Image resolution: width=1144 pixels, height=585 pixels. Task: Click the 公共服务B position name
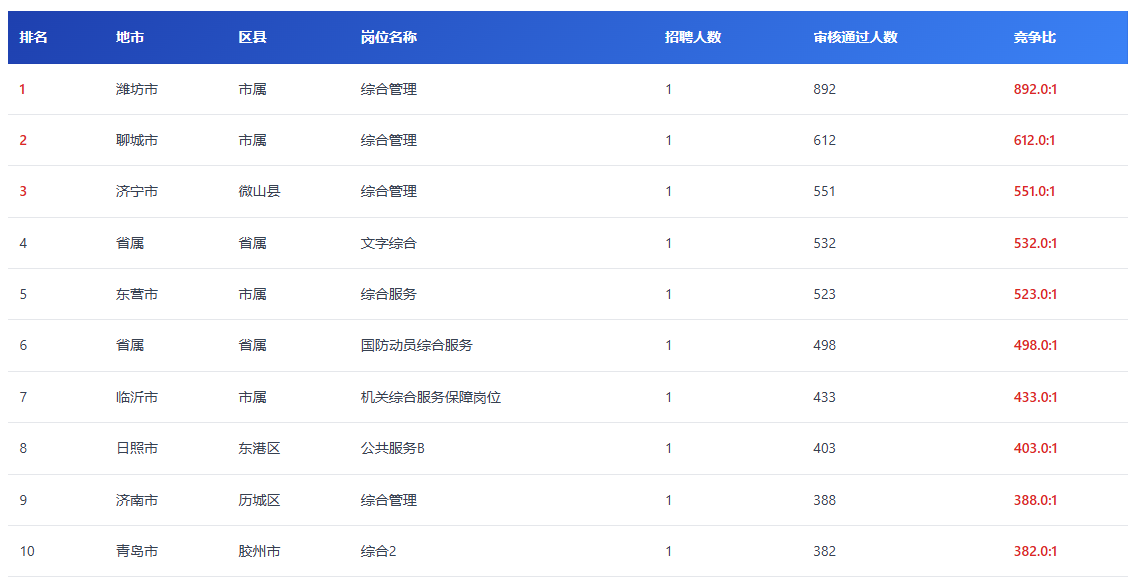point(393,448)
